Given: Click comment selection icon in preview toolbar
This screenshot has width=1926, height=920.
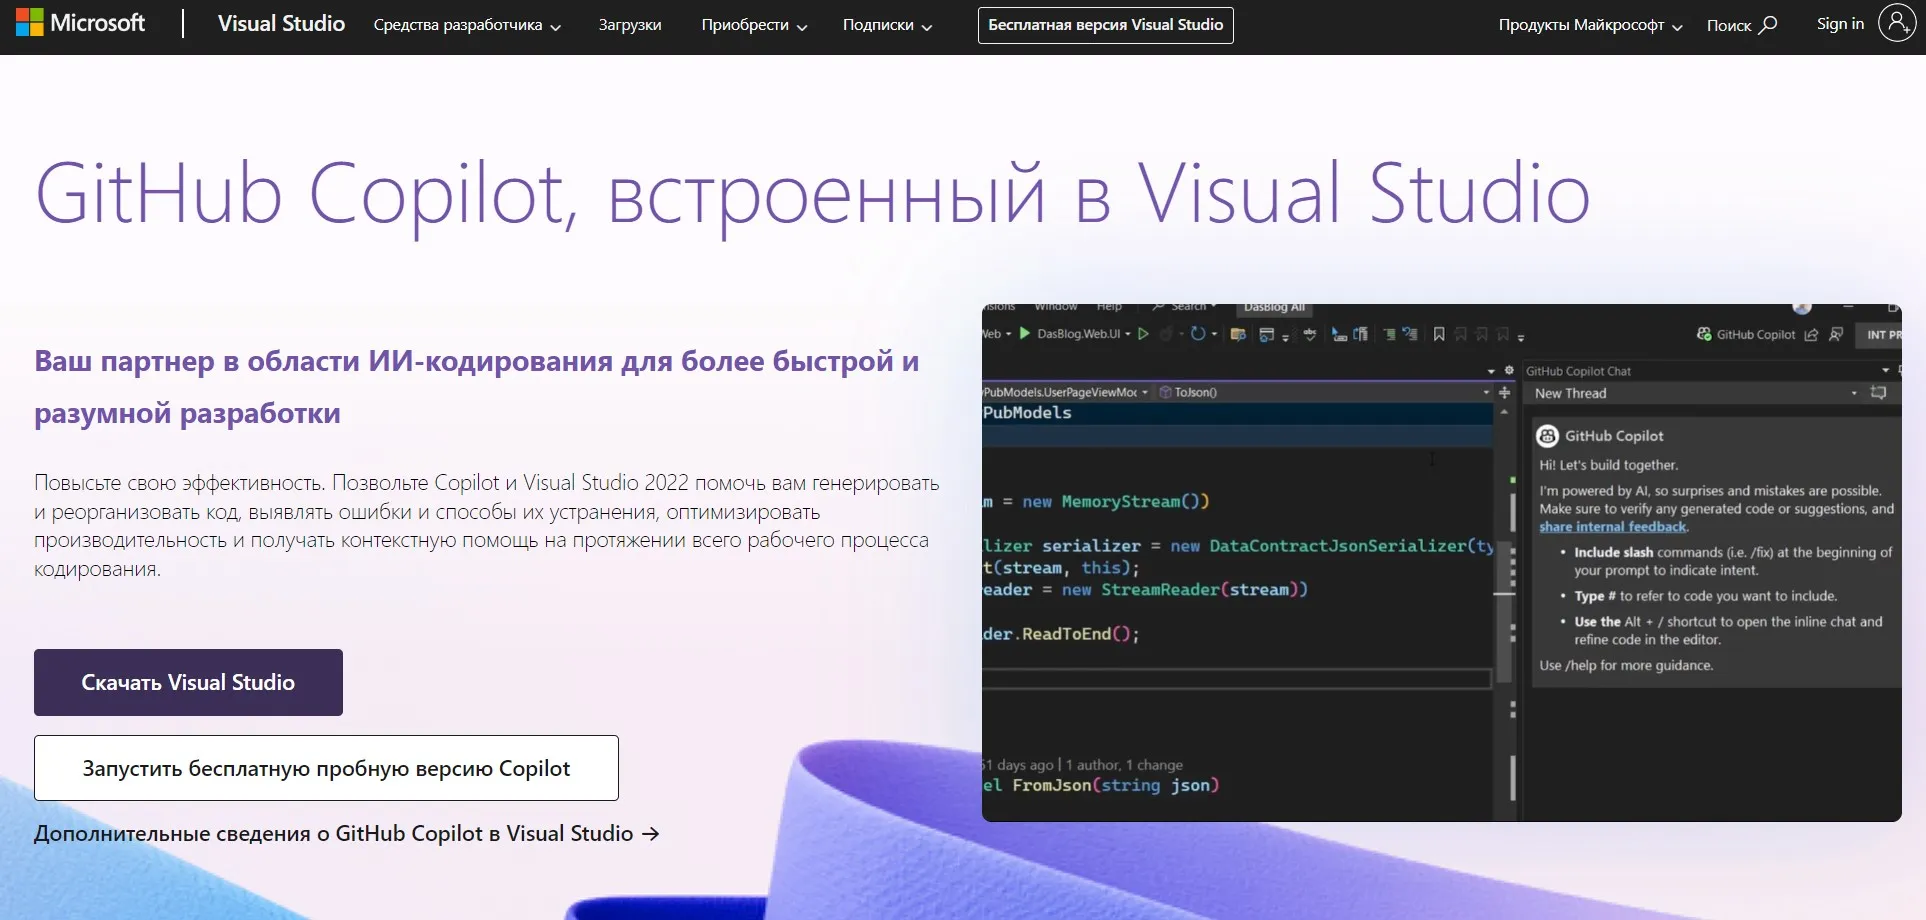Looking at the screenshot, I should tap(1339, 334).
